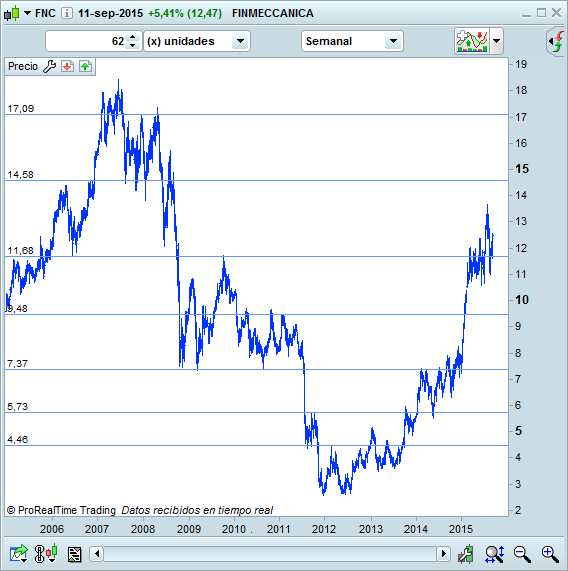Screen dimensions: 568x571
Task: Open the instrument info icon next to FNC
Action: [67, 13]
